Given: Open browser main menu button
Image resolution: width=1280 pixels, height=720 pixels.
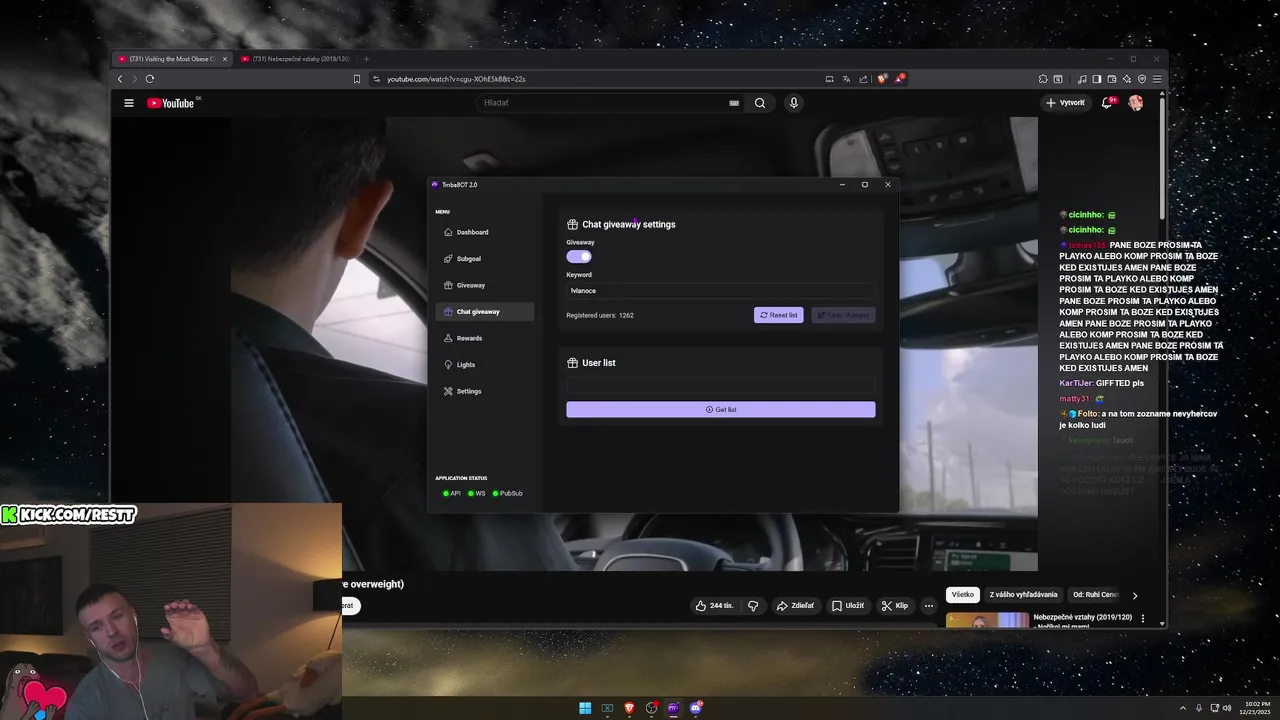Looking at the screenshot, I should coord(1157,79).
